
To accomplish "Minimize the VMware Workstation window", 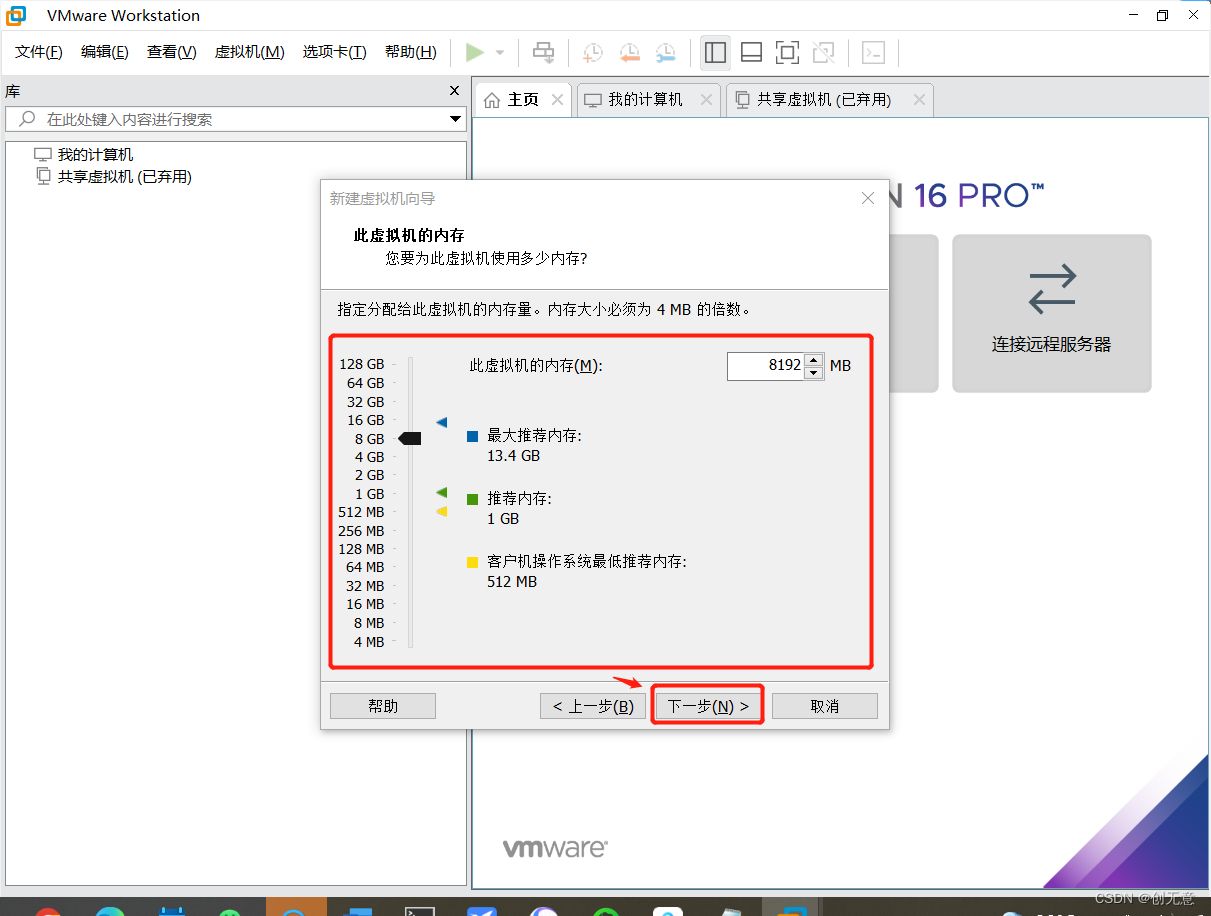I will click(1133, 15).
